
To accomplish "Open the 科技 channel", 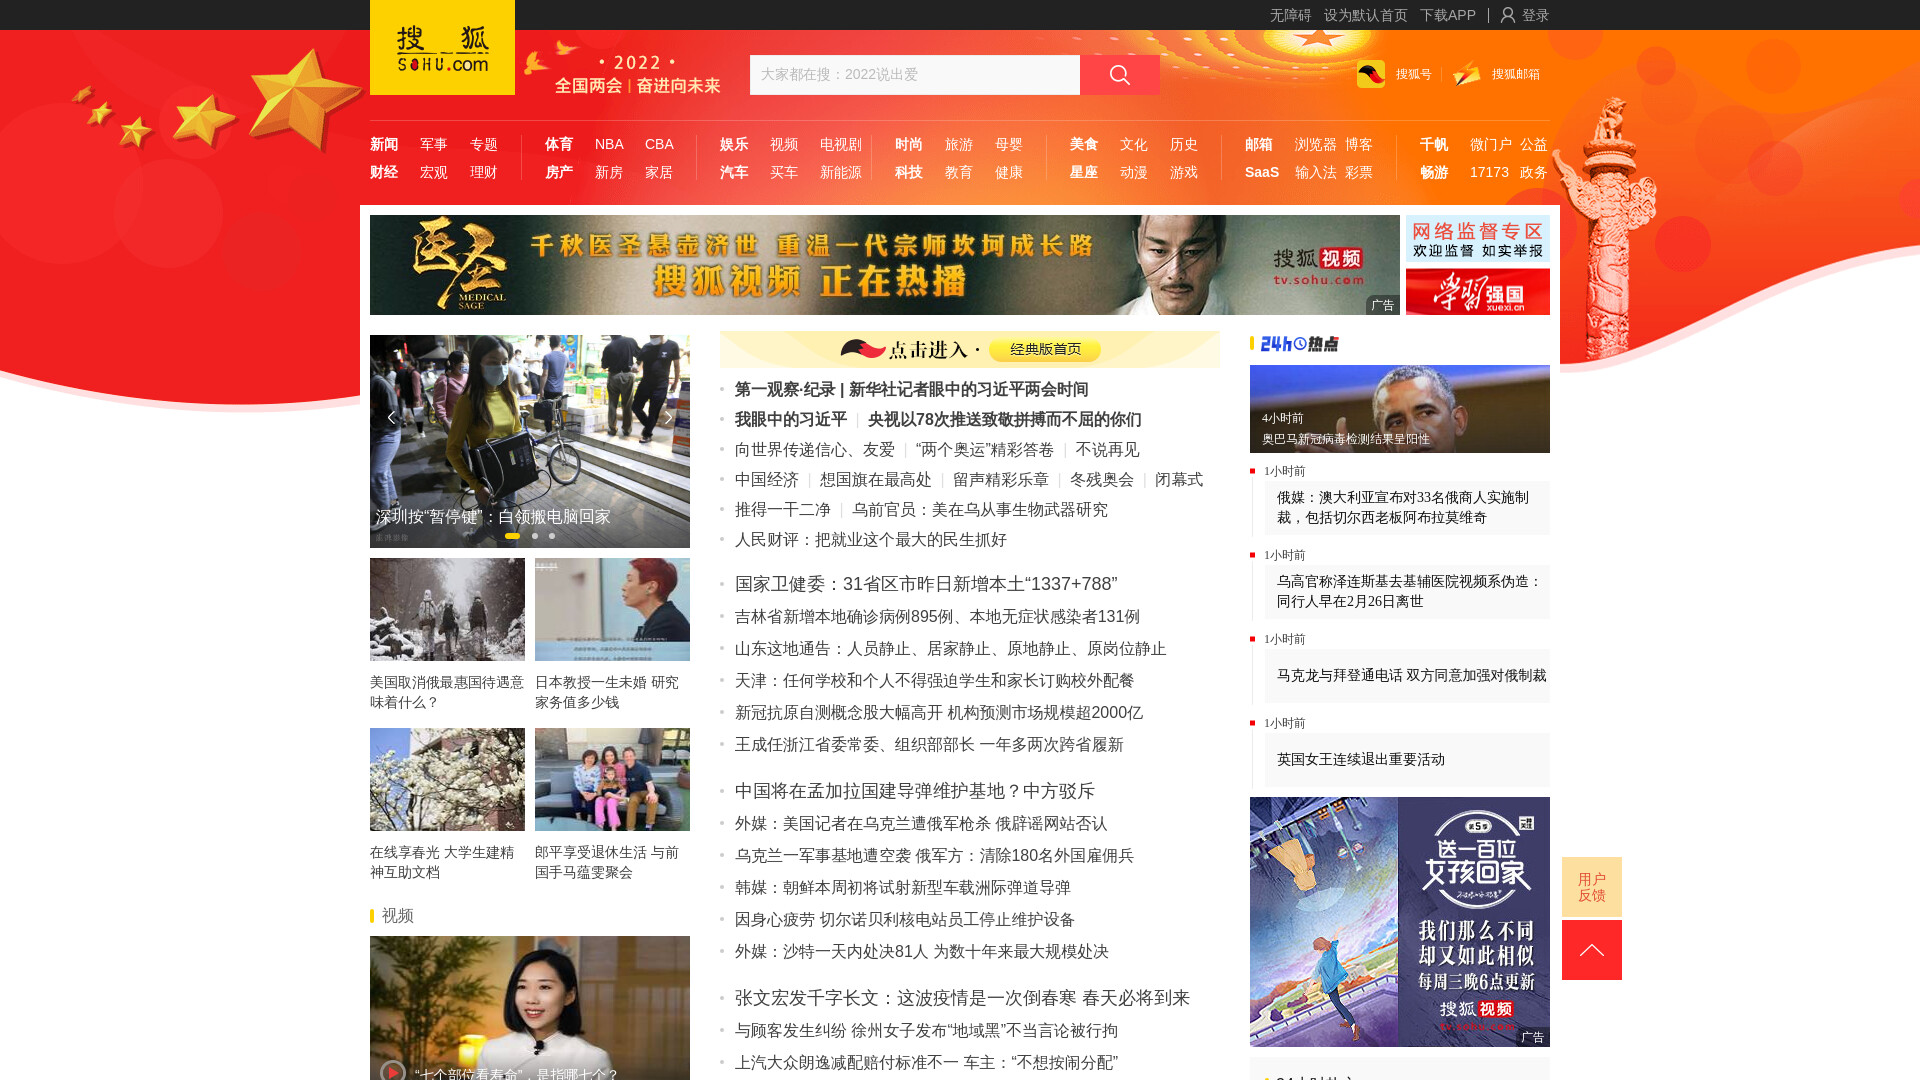I will [909, 172].
